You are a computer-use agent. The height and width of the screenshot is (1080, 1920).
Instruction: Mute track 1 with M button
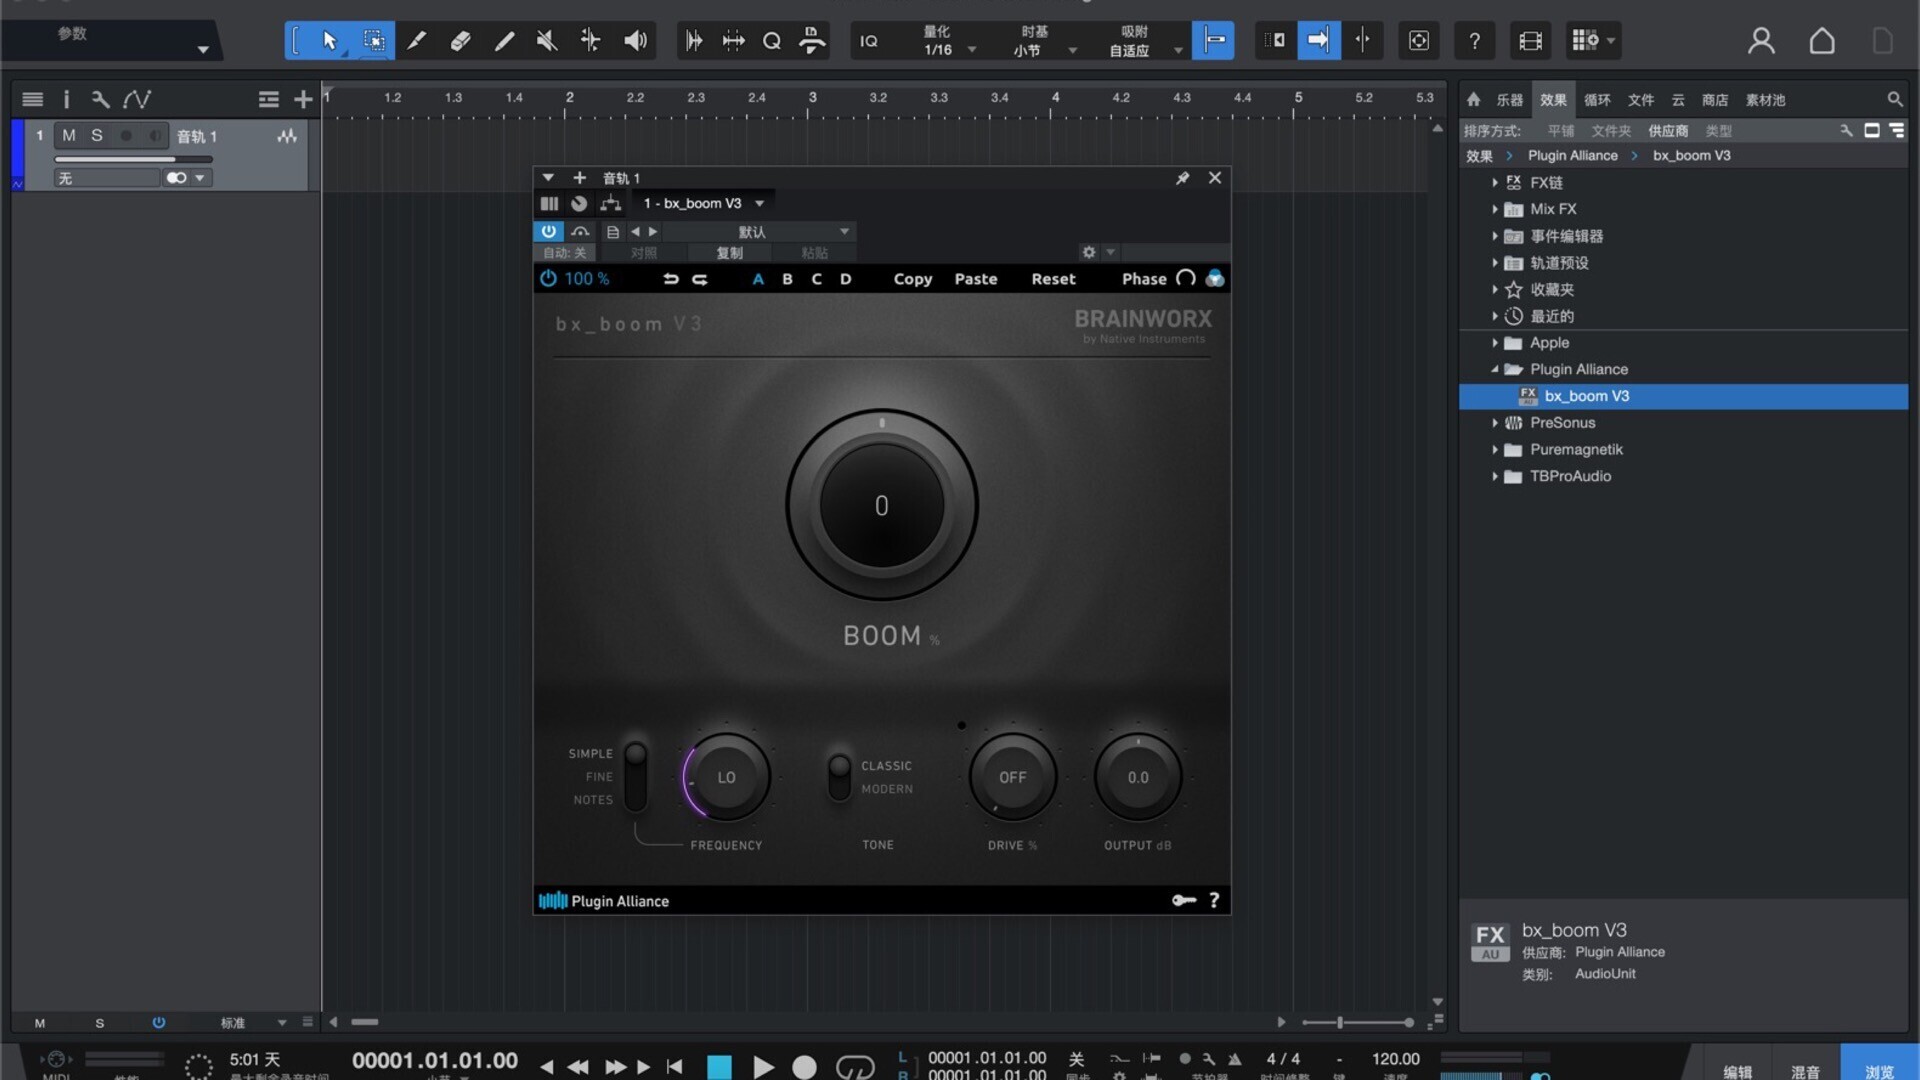tap(69, 135)
